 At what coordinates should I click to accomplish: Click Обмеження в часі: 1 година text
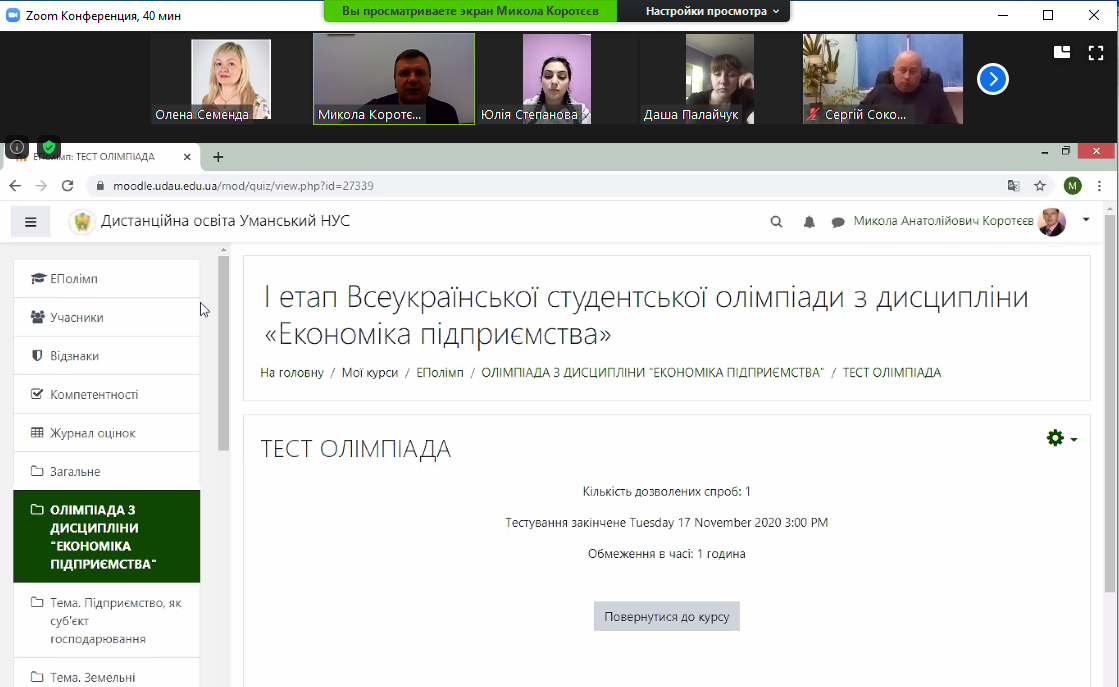click(667, 554)
